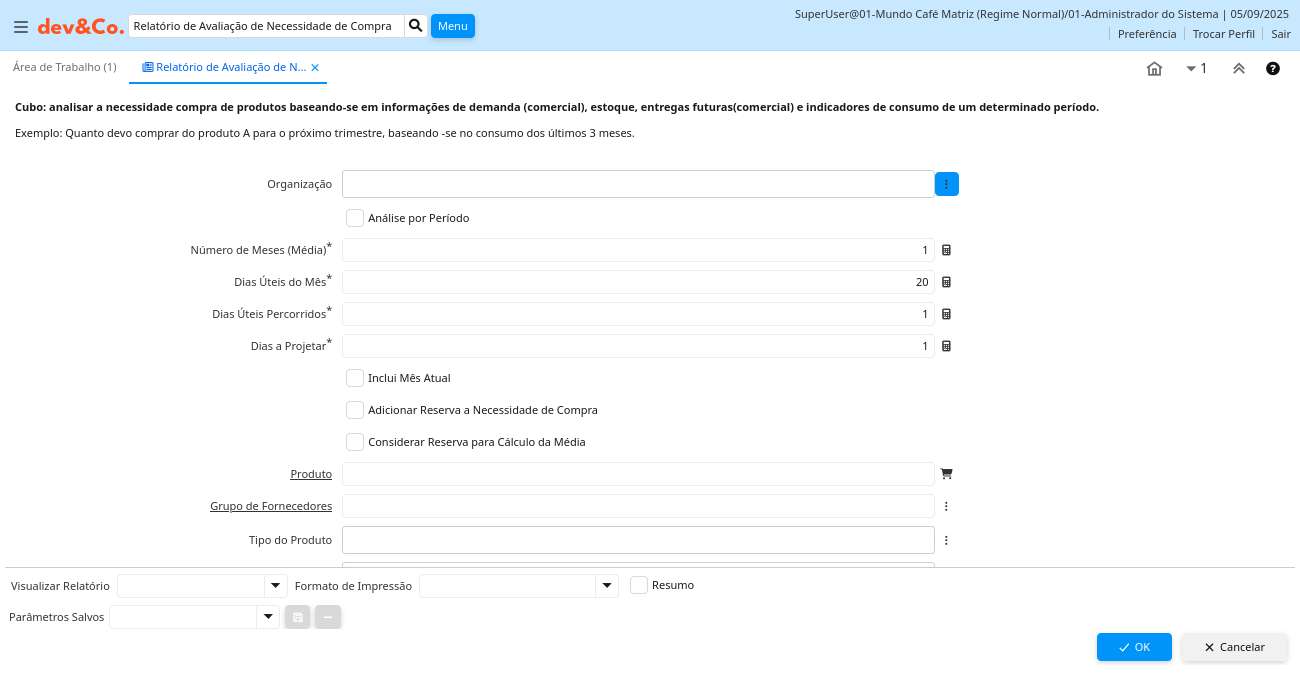Open the hamburger navigation menu

(x=20, y=27)
